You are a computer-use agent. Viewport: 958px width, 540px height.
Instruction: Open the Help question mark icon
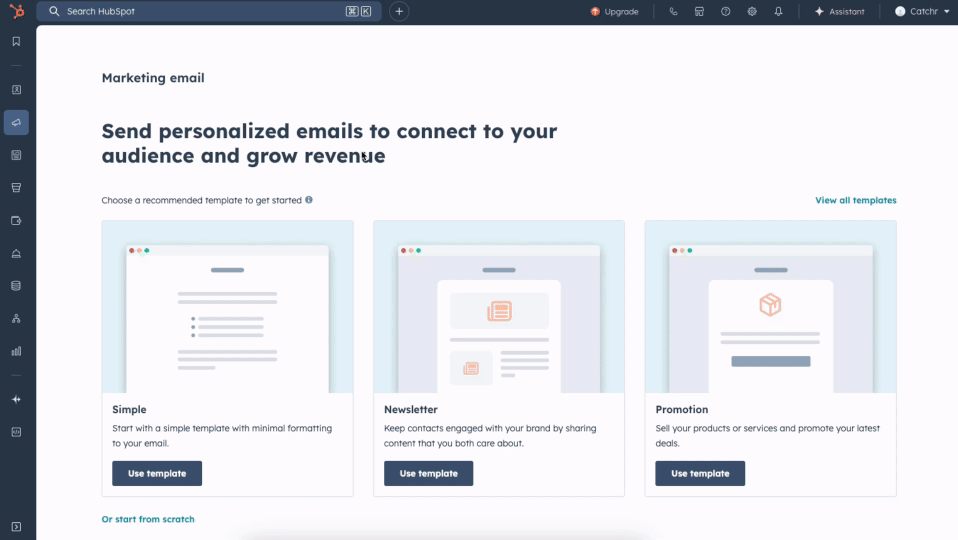(726, 11)
